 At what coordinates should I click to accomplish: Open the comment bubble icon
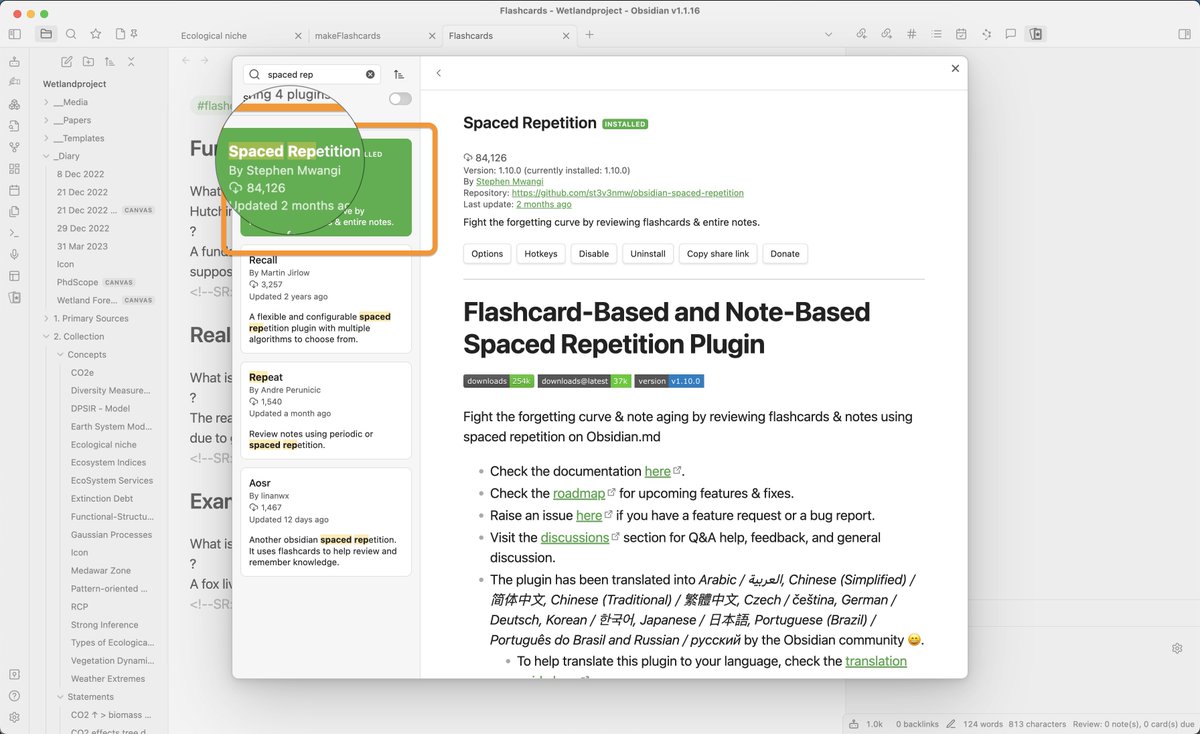pos(1011,34)
